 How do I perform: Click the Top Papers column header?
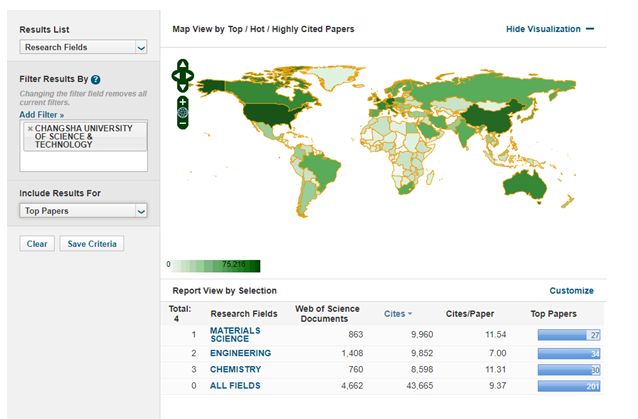[553, 314]
